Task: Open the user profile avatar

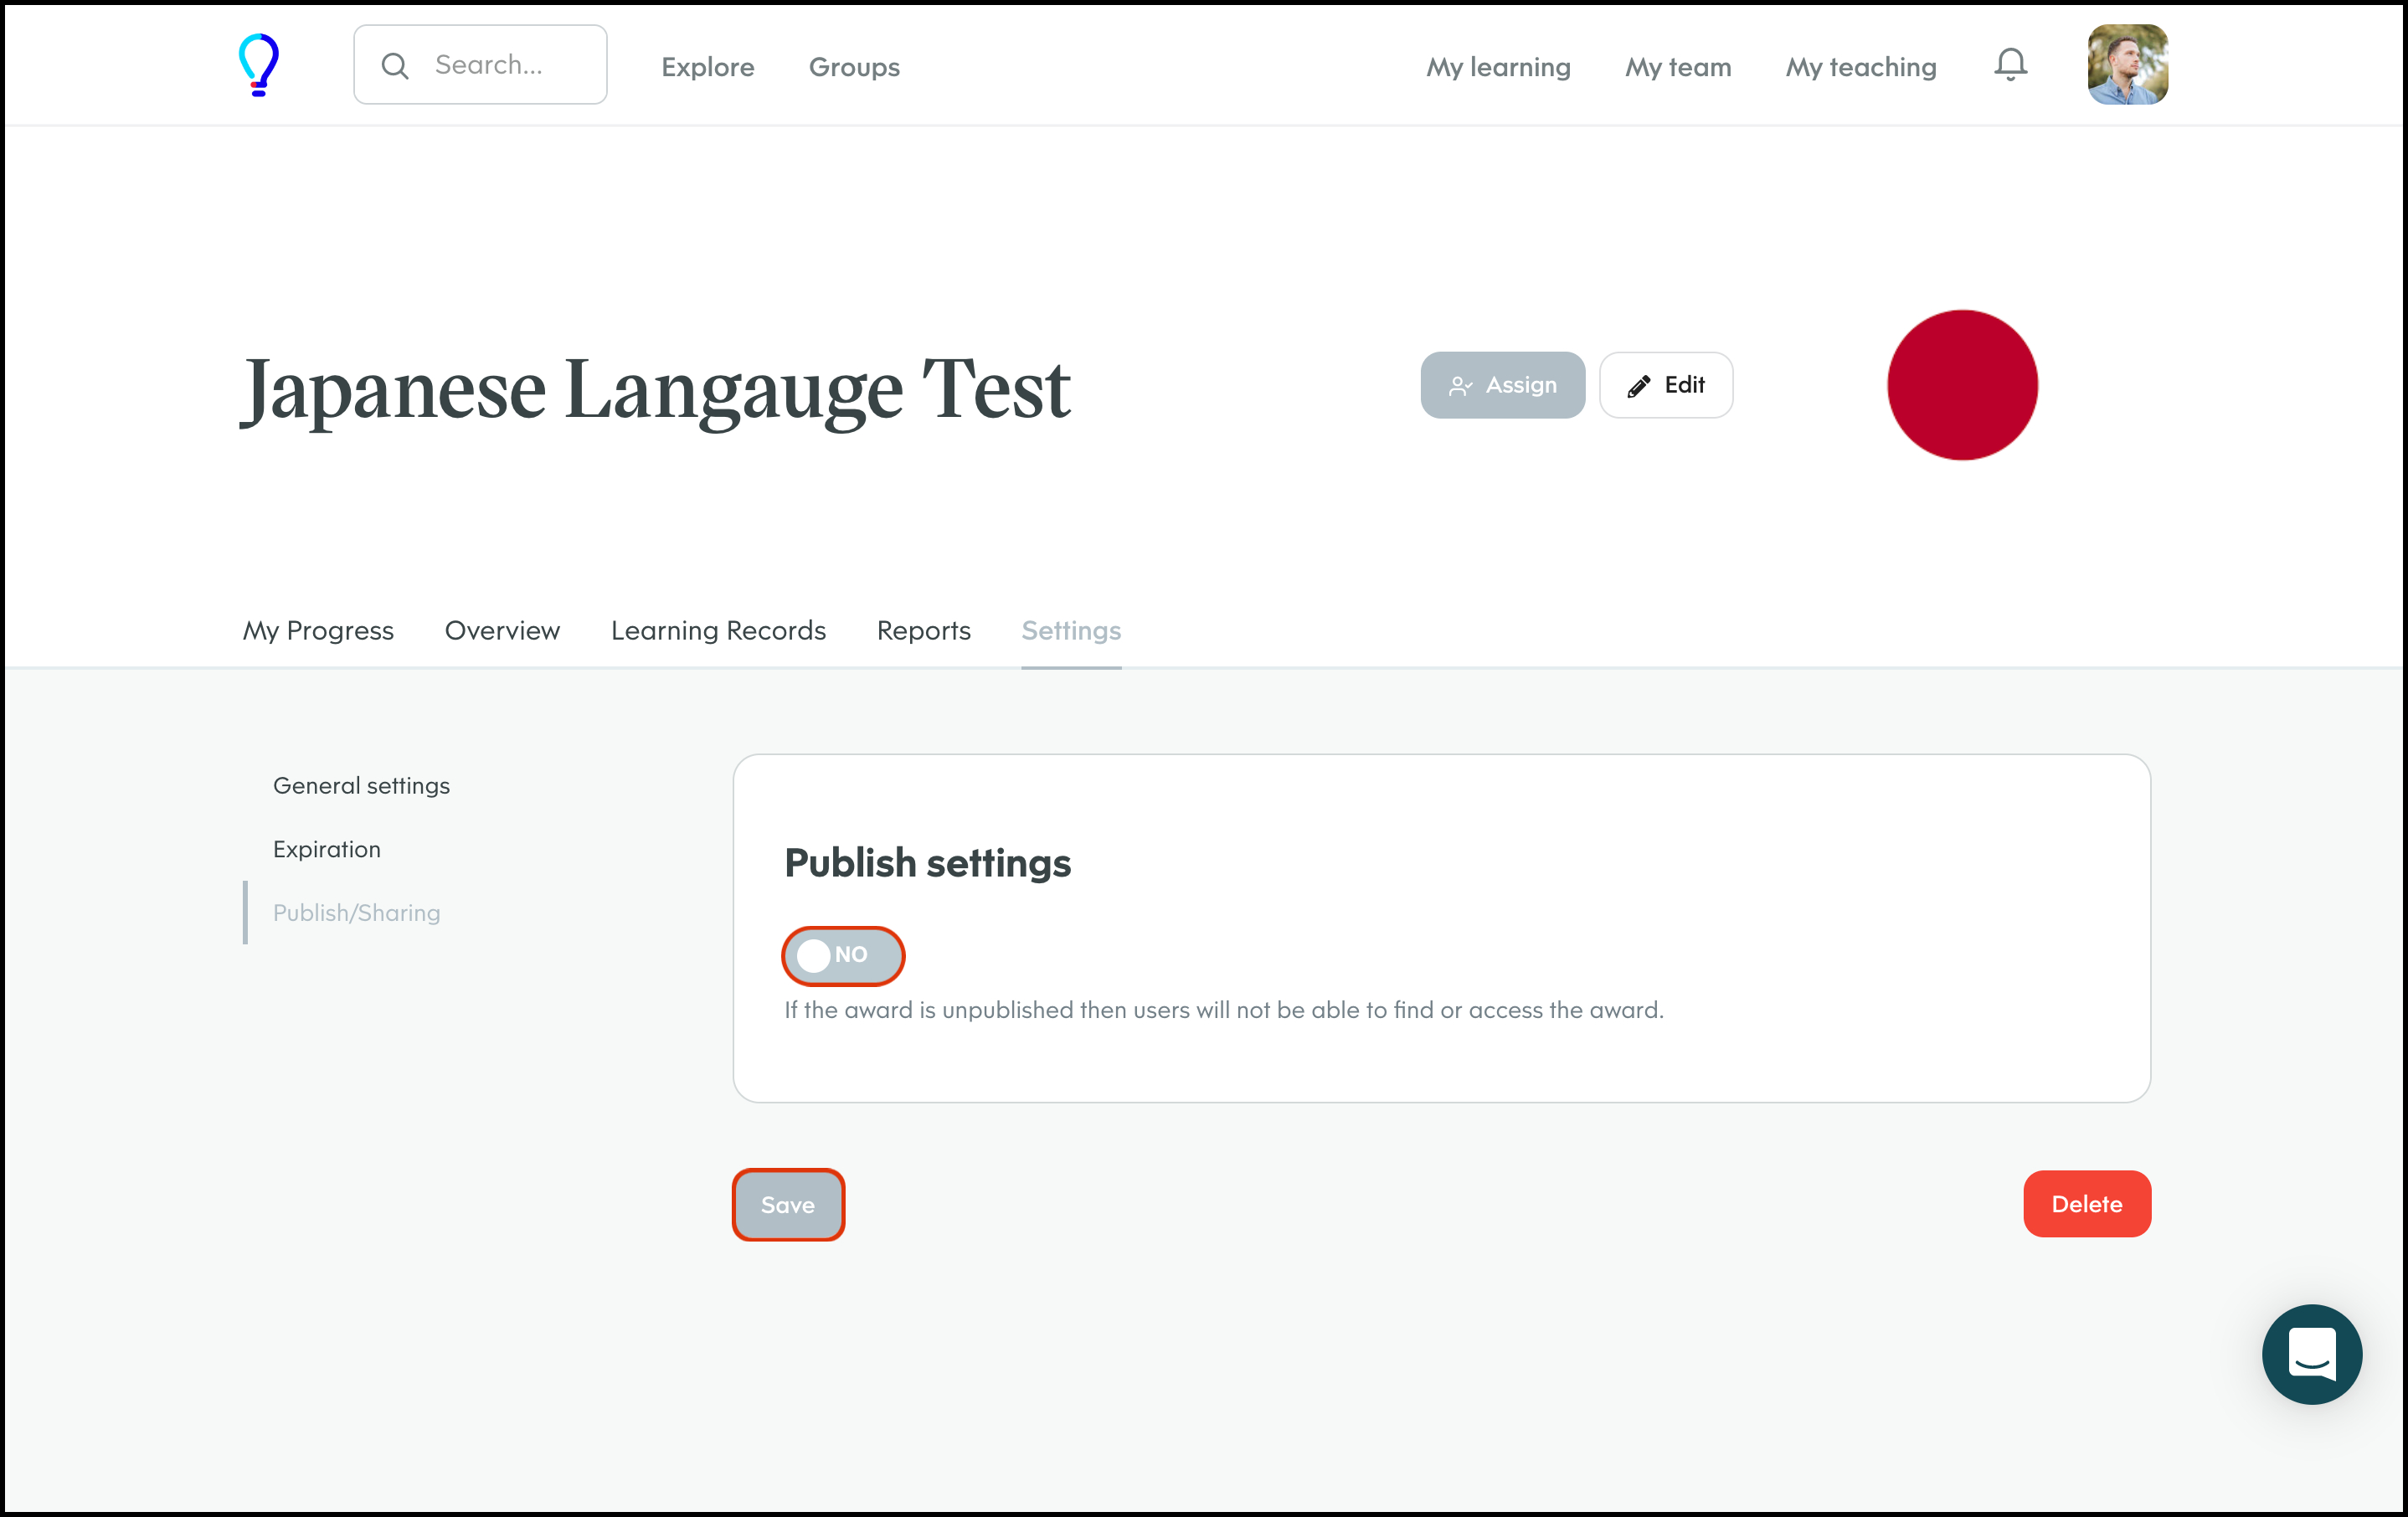Action: pyautogui.click(x=2127, y=65)
